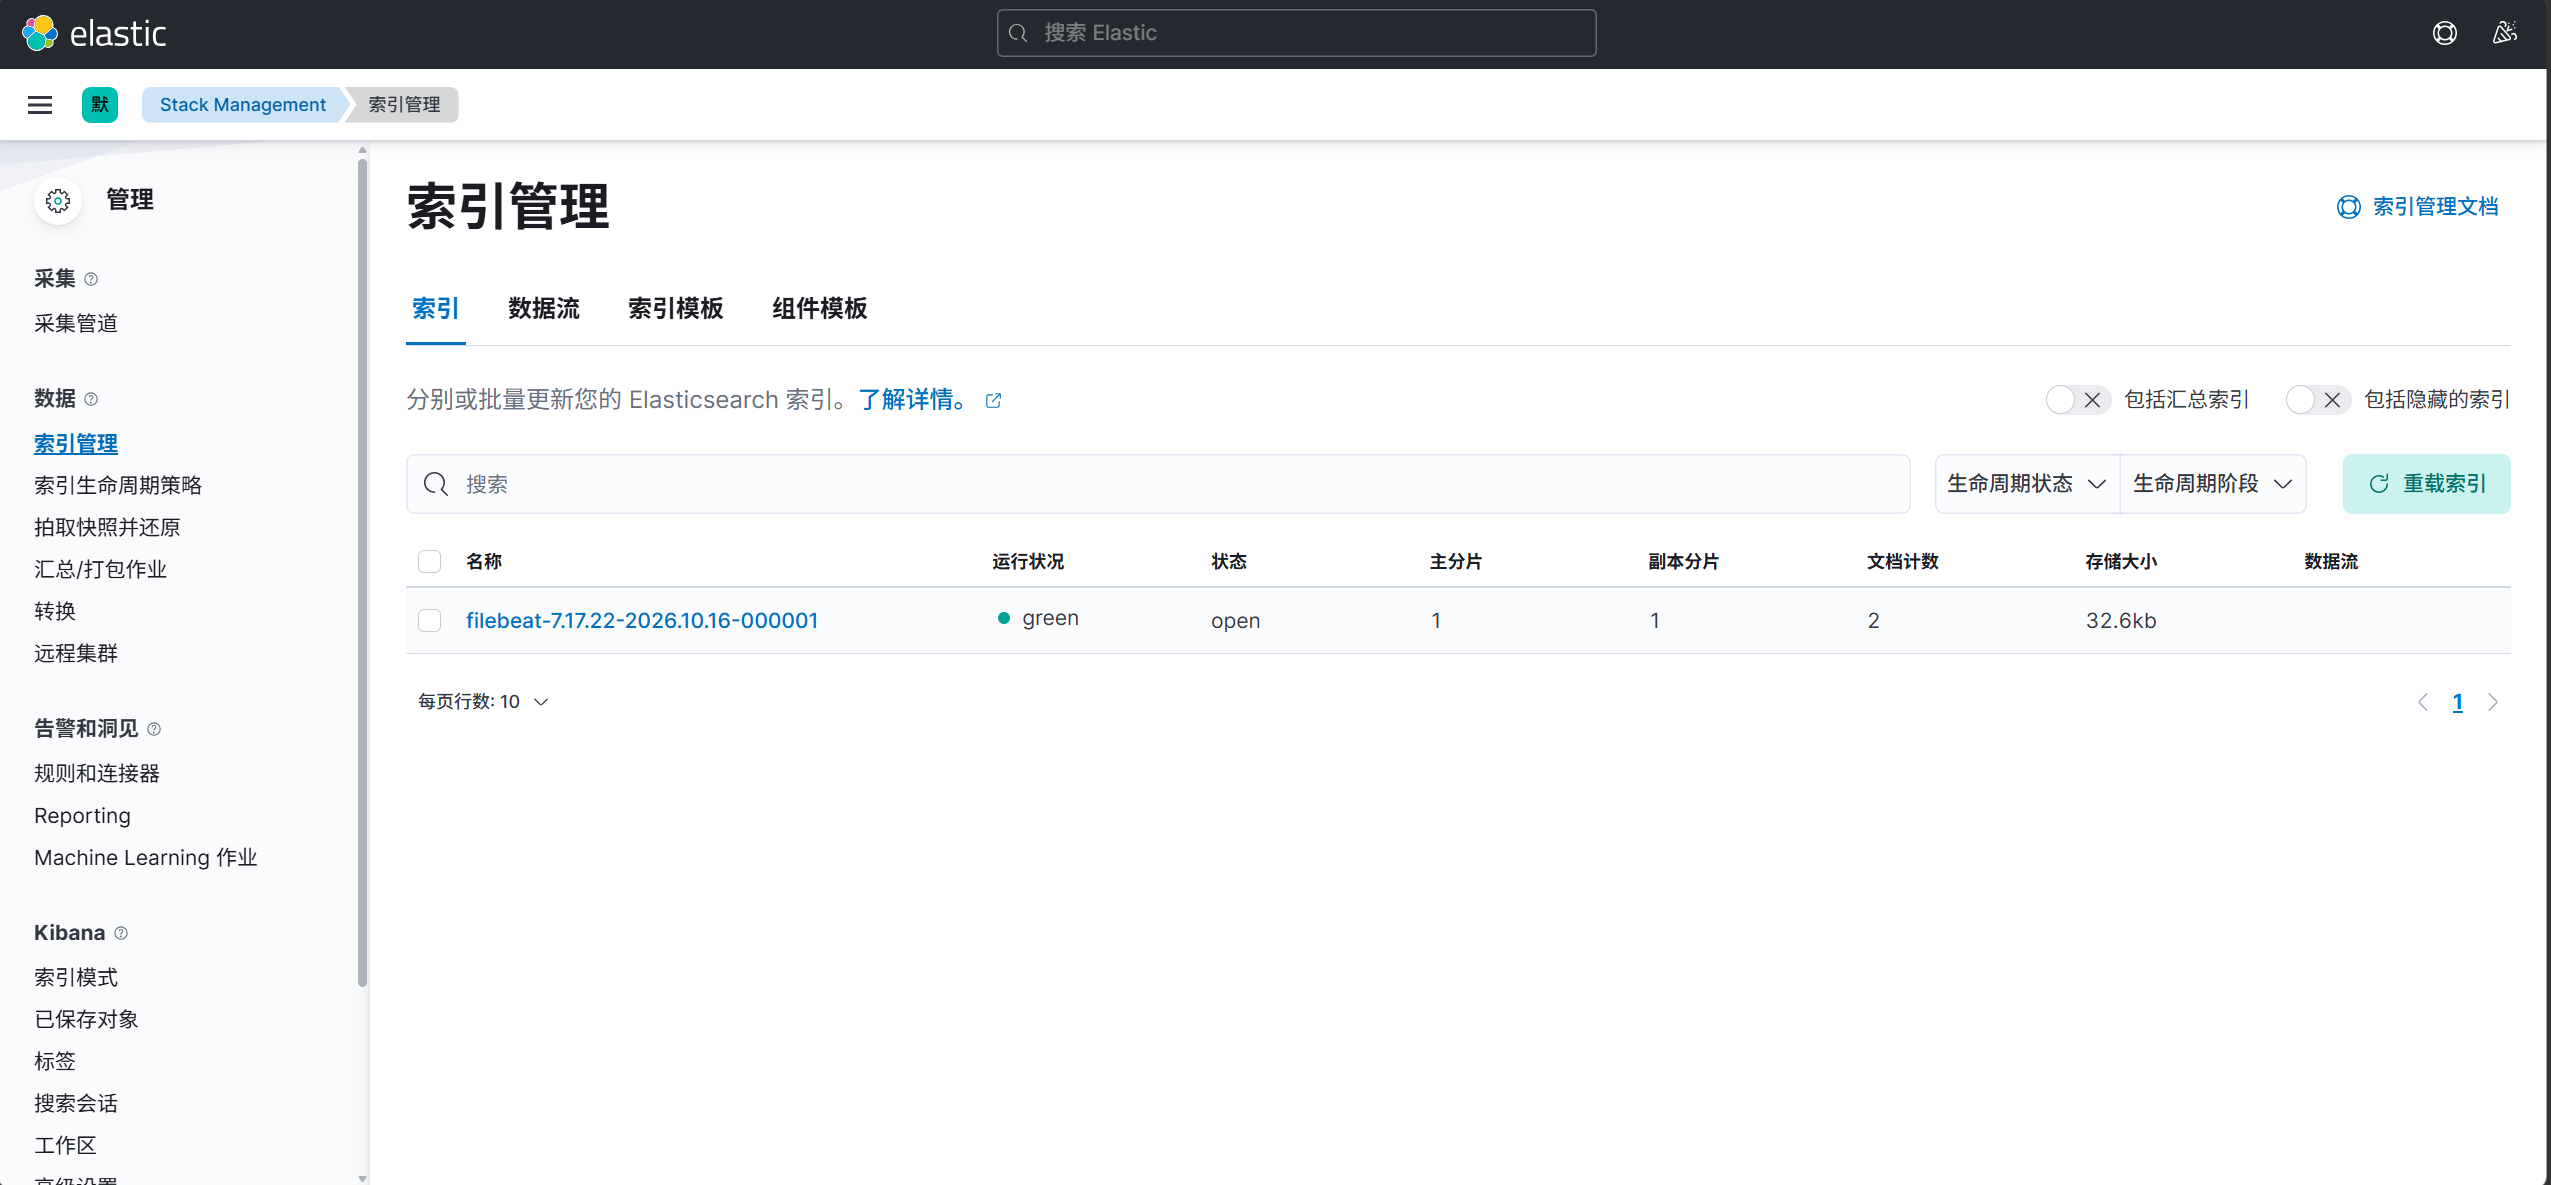Sort by the 存储大小 column header
Image resolution: width=2551 pixels, height=1185 pixels.
pos(2121,561)
